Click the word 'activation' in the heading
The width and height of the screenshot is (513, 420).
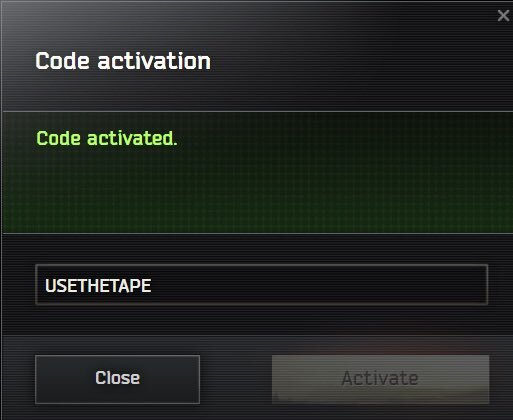pyautogui.click(x=154, y=61)
